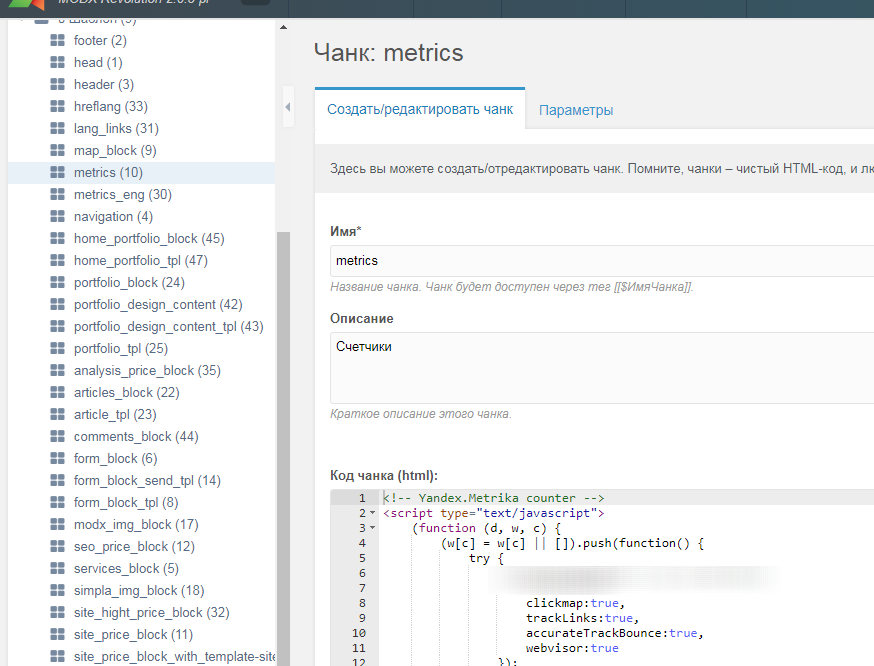This screenshot has height=666, width=874.
Task: Open the seo_price_block (12) chunk
Action: (x=134, y=547)
